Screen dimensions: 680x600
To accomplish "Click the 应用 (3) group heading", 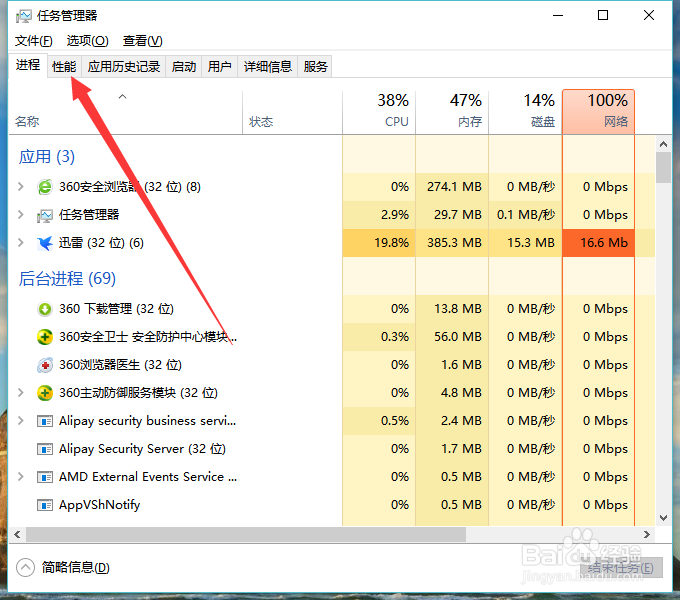I will tap(47, 157).
